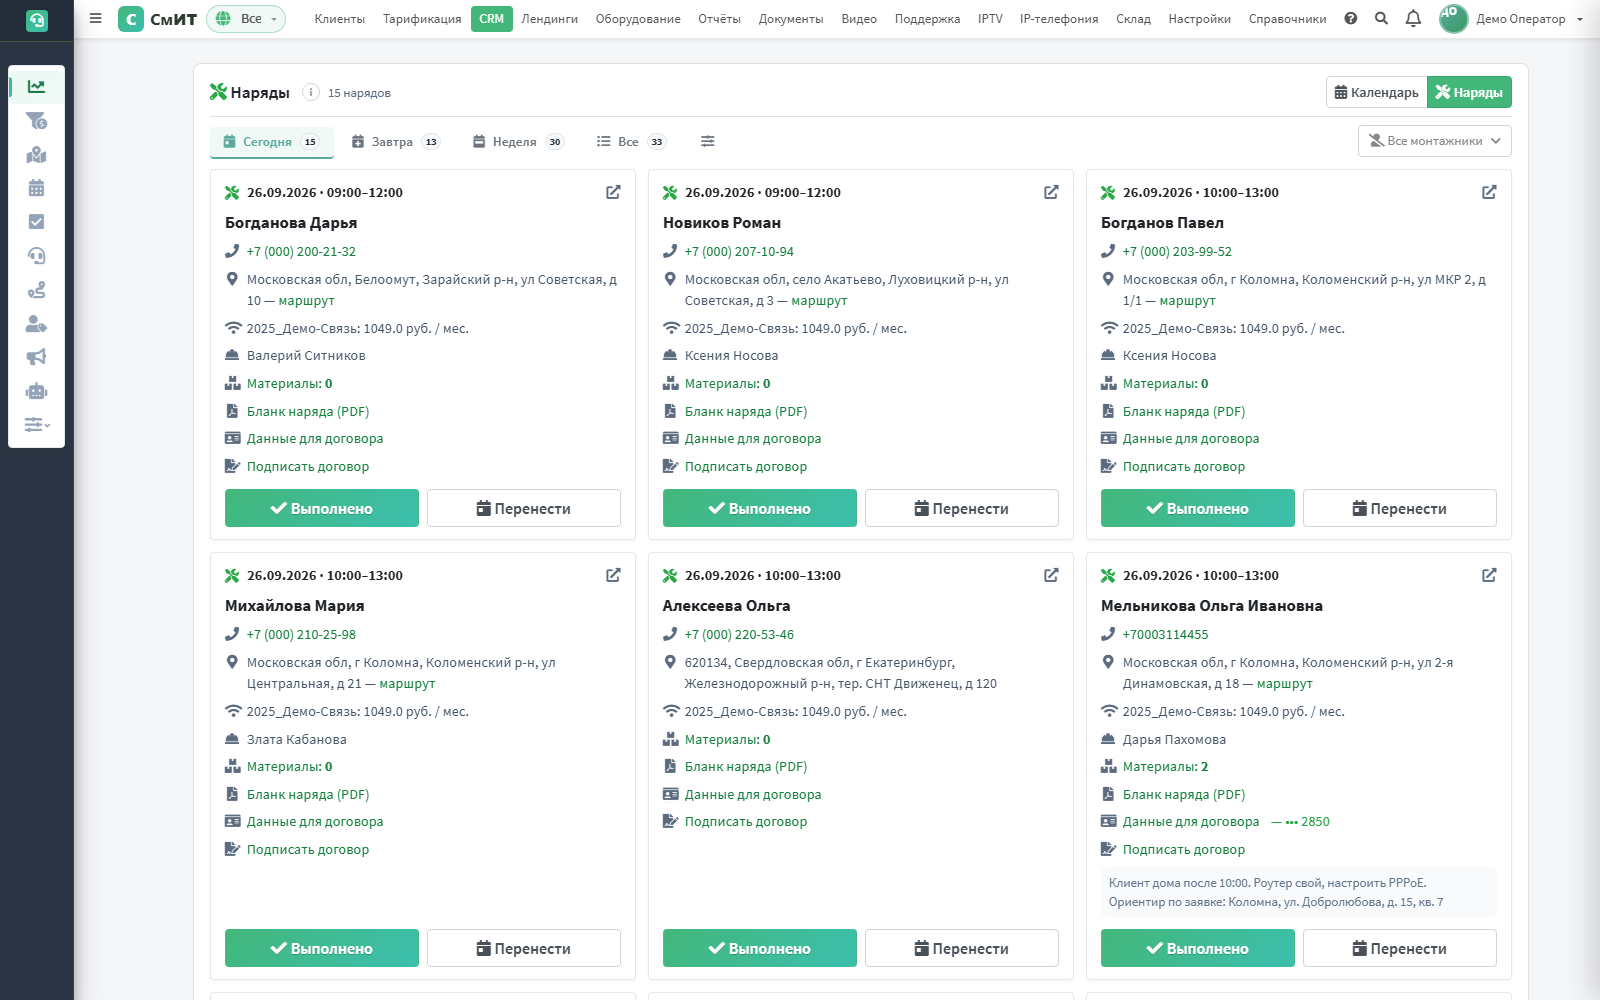Screen dimensions: 1600x1000
Task: Expand the sidebar settings sliders menu
Action: tap(36, 425)
